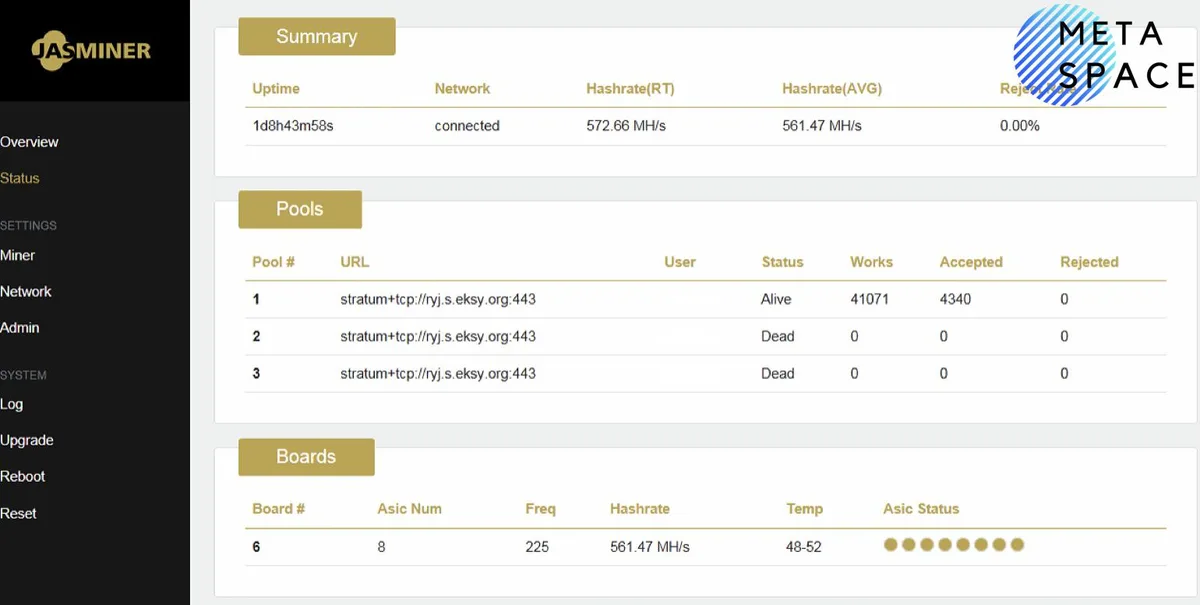Click the Temp column header
This screenshot has height=605, width=1200.
(x=805, y=509)
